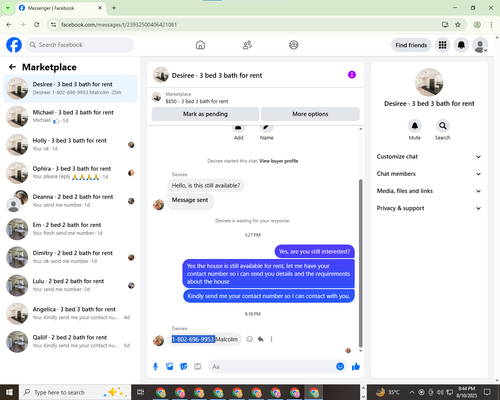The image size is (500, 400).
Task: Open Holly - 3 bed 3 bath conversation
Action: [x=70, y=145]
